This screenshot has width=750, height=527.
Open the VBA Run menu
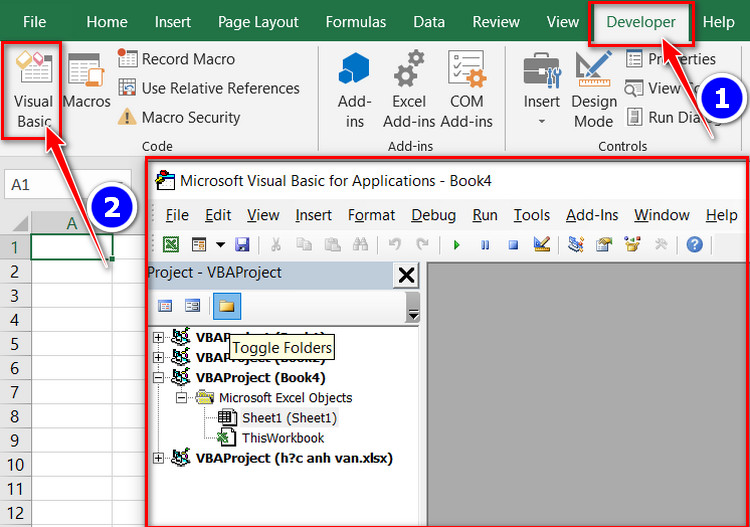pos(485,215)
